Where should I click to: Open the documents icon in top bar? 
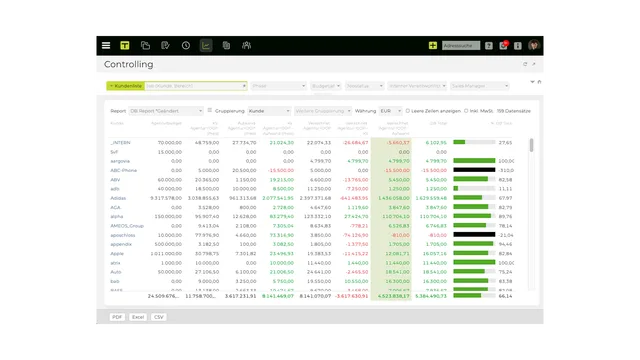226,46
